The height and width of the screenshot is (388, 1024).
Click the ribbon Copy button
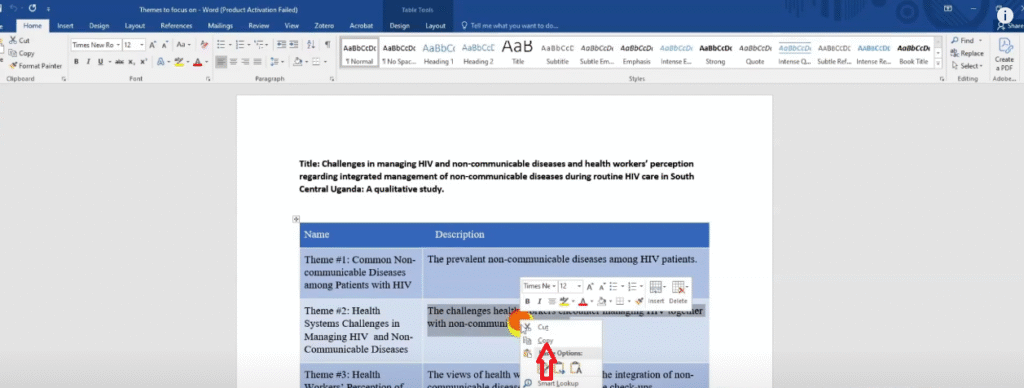(22, 54)
